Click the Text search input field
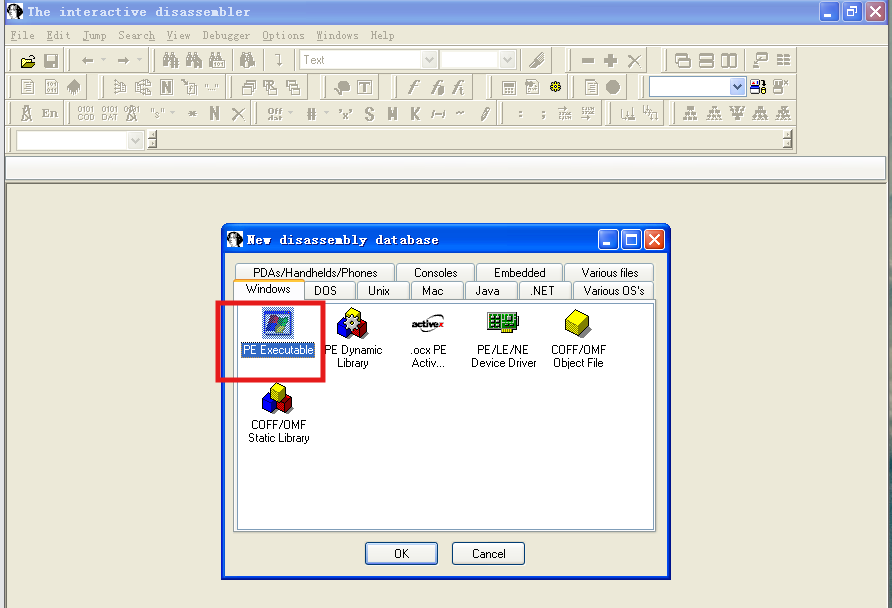 (x=361, y=60)
